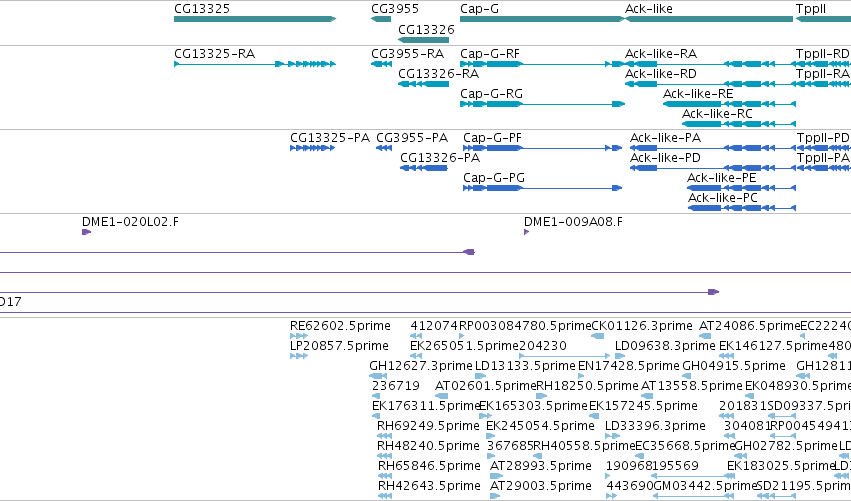This screenshot has height=501, width=851.
Task: Select EST LD13133.5prime
Action: [x=525, y=366]
